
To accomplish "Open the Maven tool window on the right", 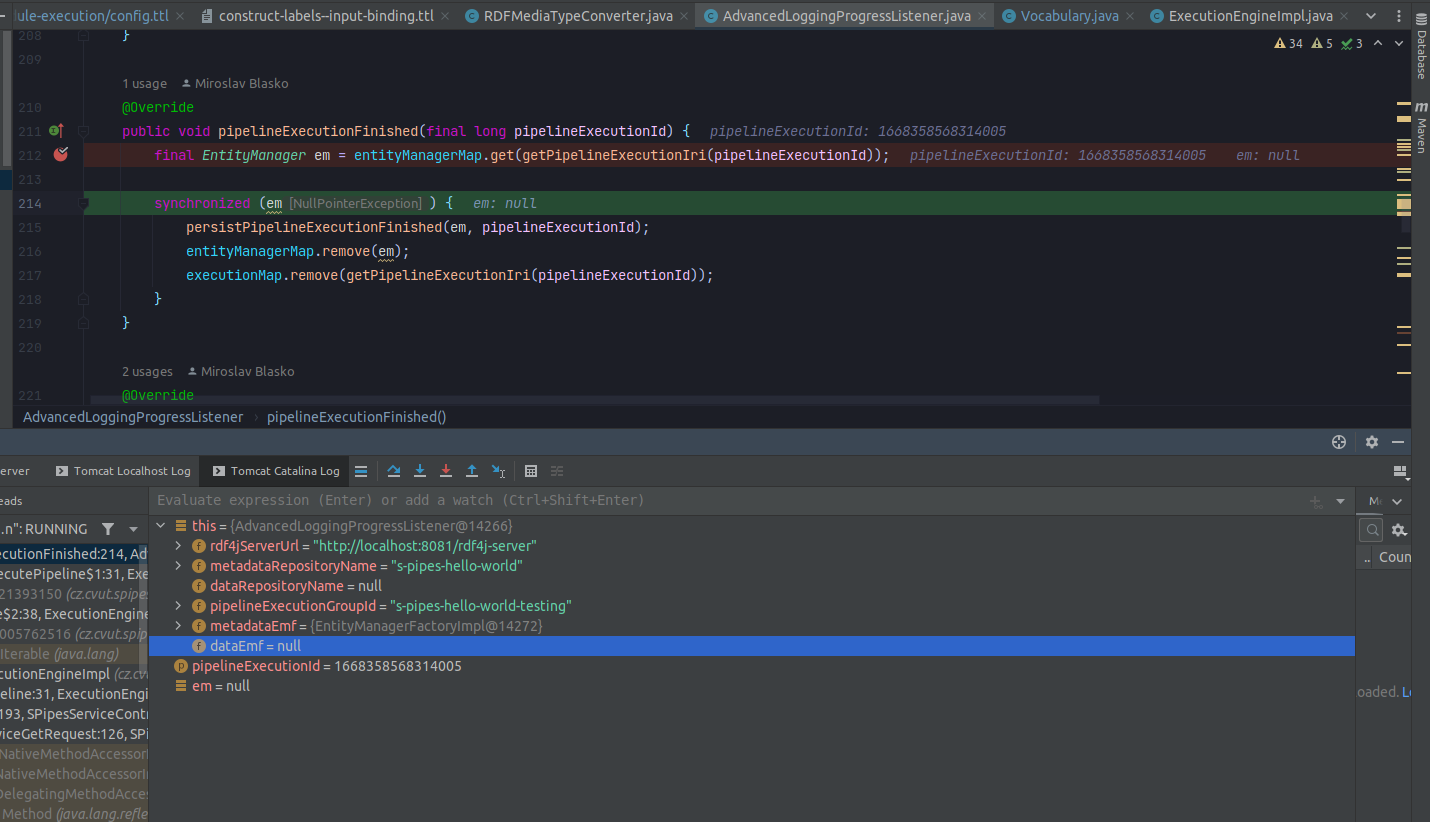I will (x=1421, y=138).
